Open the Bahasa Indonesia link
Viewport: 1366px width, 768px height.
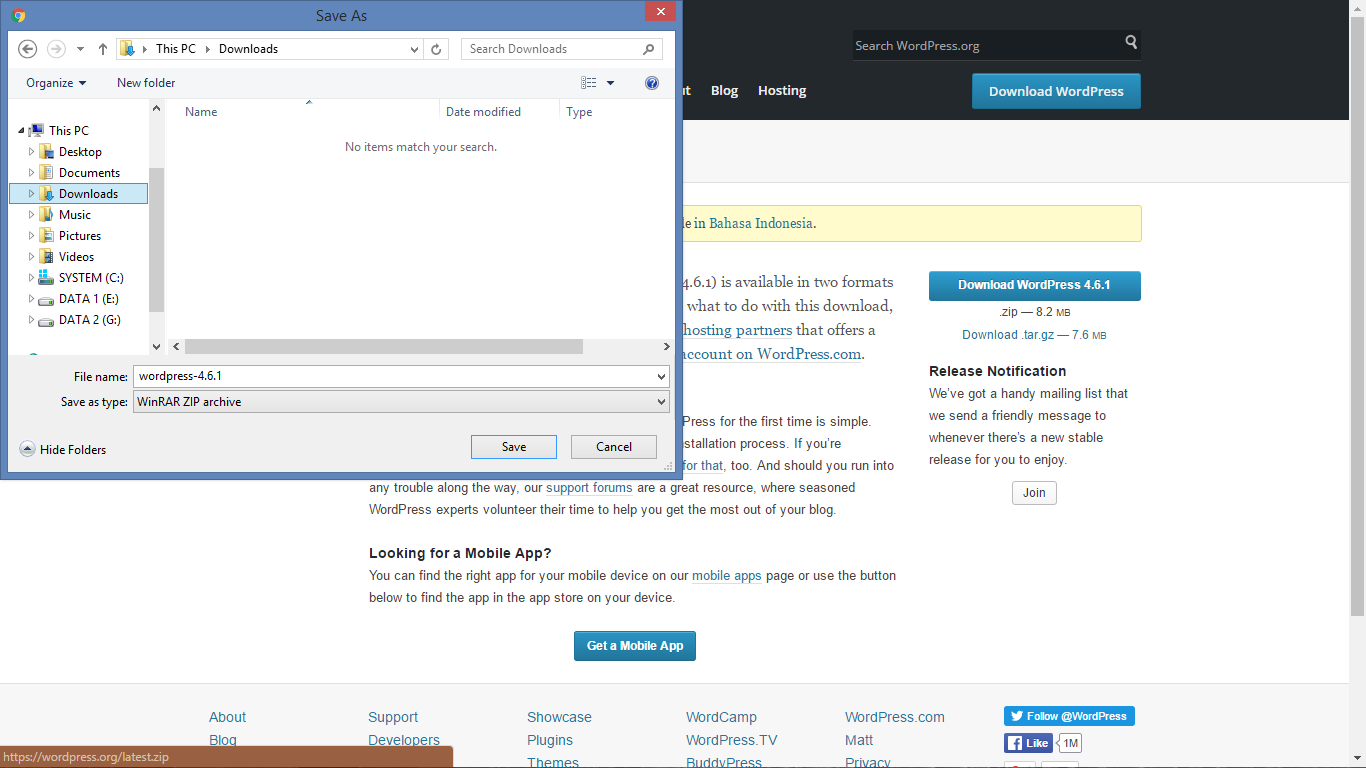(x=761, y=223)
